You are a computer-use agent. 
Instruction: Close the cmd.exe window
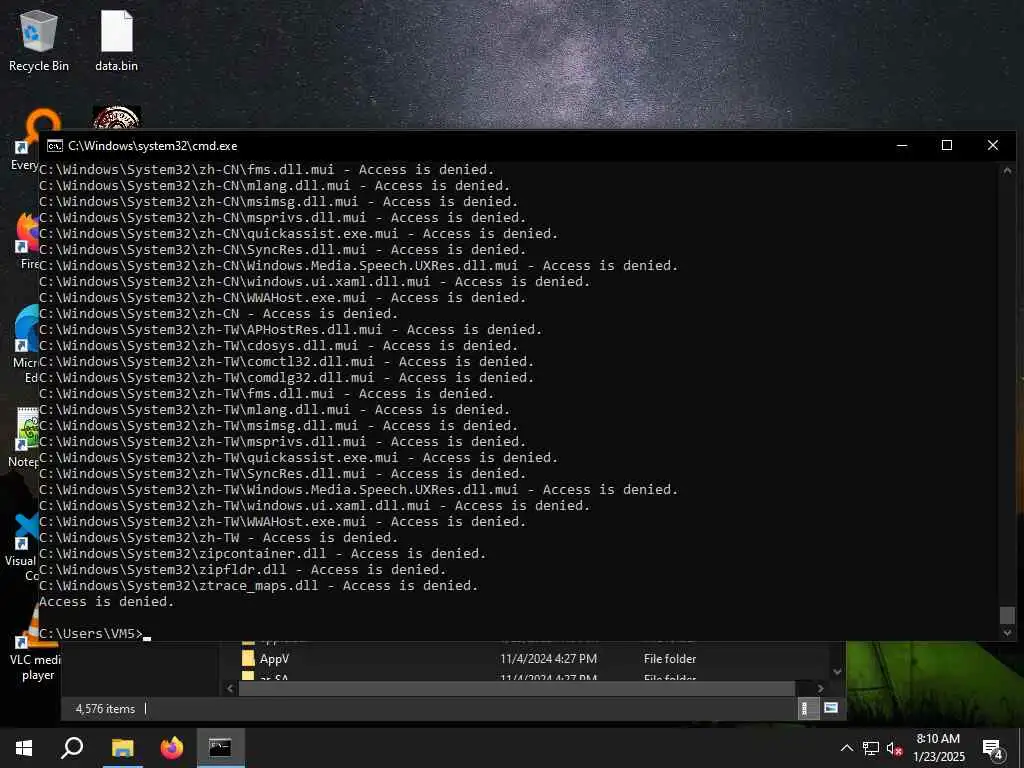(993, 146)
